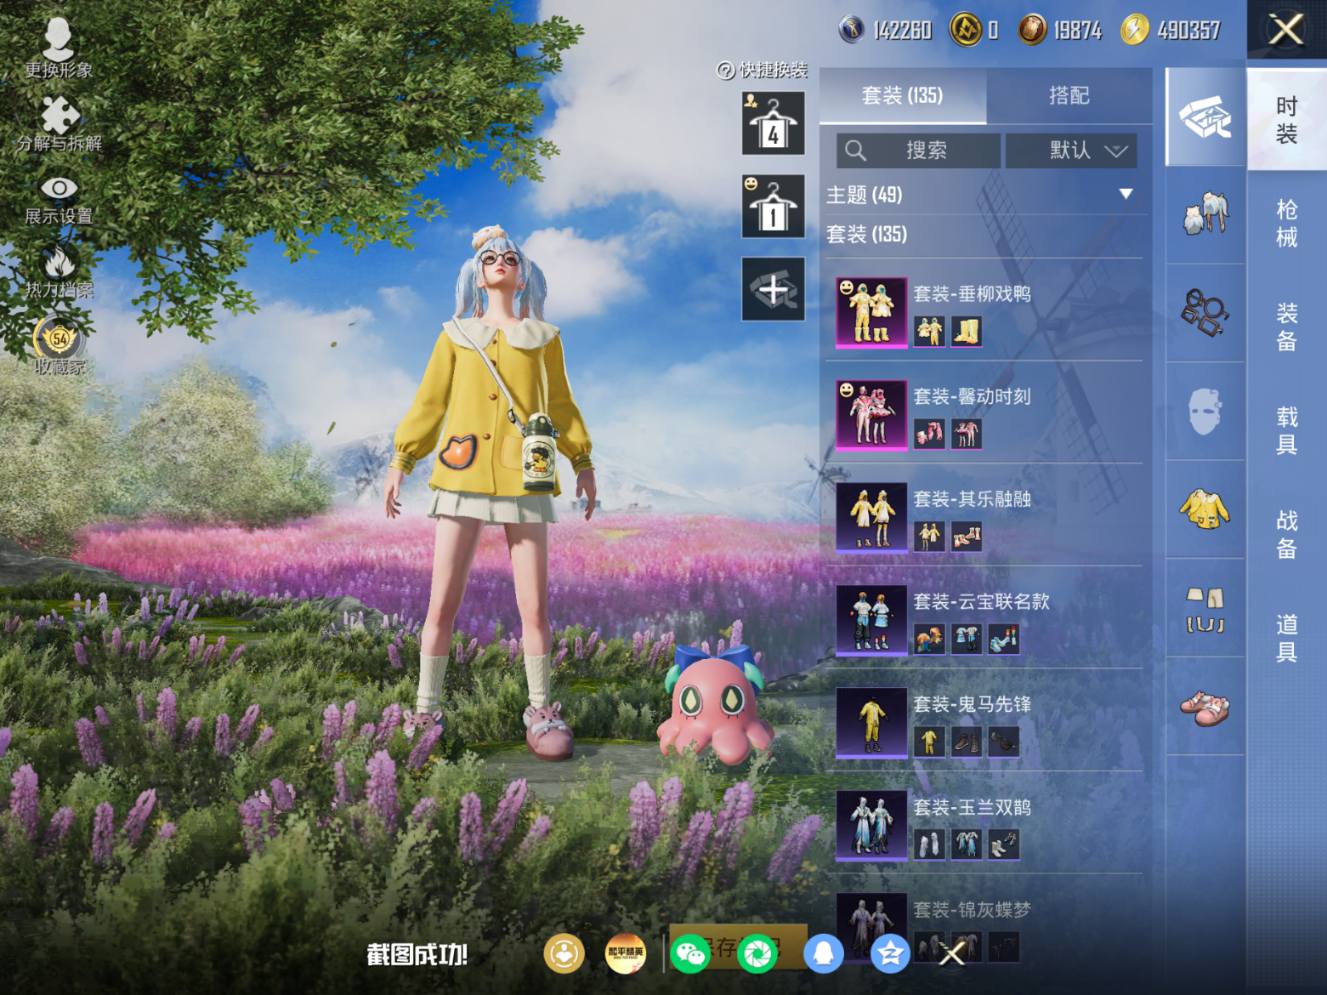The height and width of the screenshot is (995, 1327).
Task: Switch to 套装 (135) tab
Action: point(902,96)
